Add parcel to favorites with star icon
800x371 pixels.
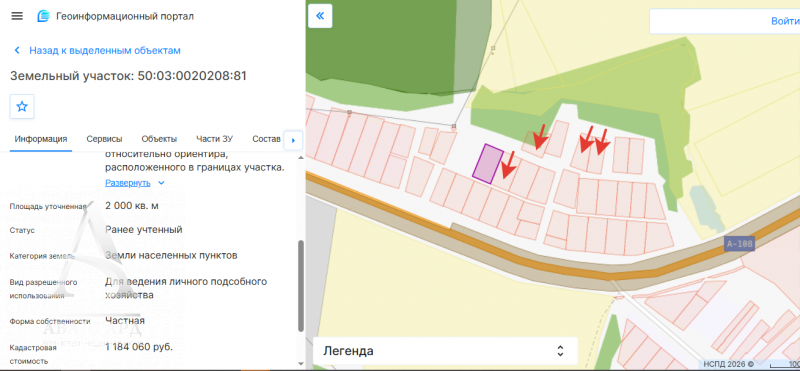[x=22, y=107]
